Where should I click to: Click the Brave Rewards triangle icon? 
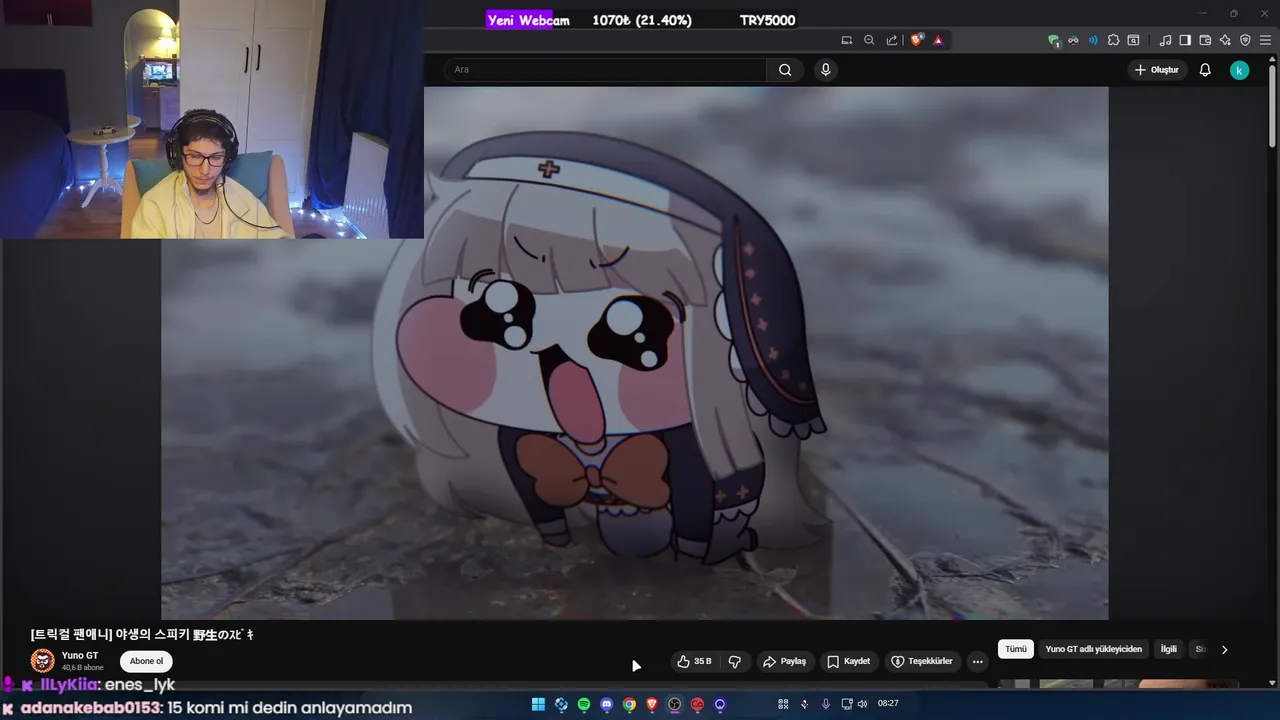coord(938,40)
